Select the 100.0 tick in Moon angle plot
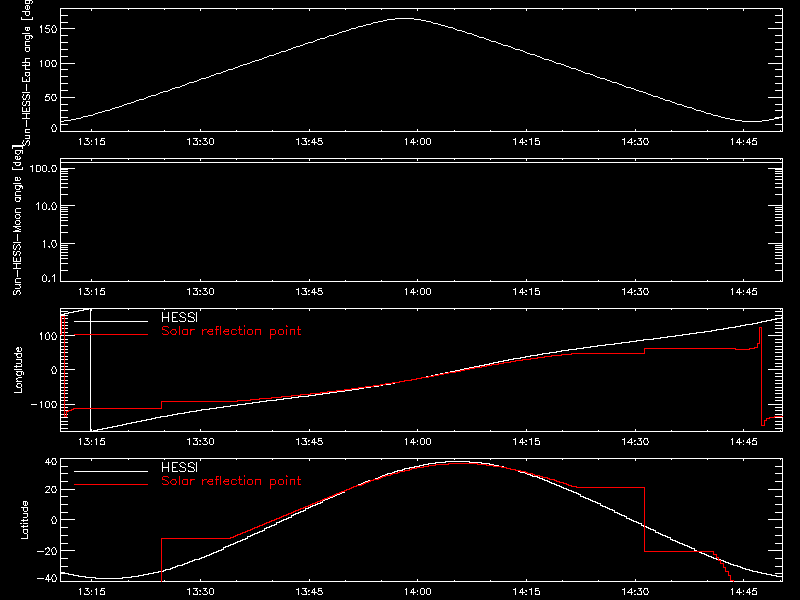This screenshot has height=600, width=800. tap(43, 169)
